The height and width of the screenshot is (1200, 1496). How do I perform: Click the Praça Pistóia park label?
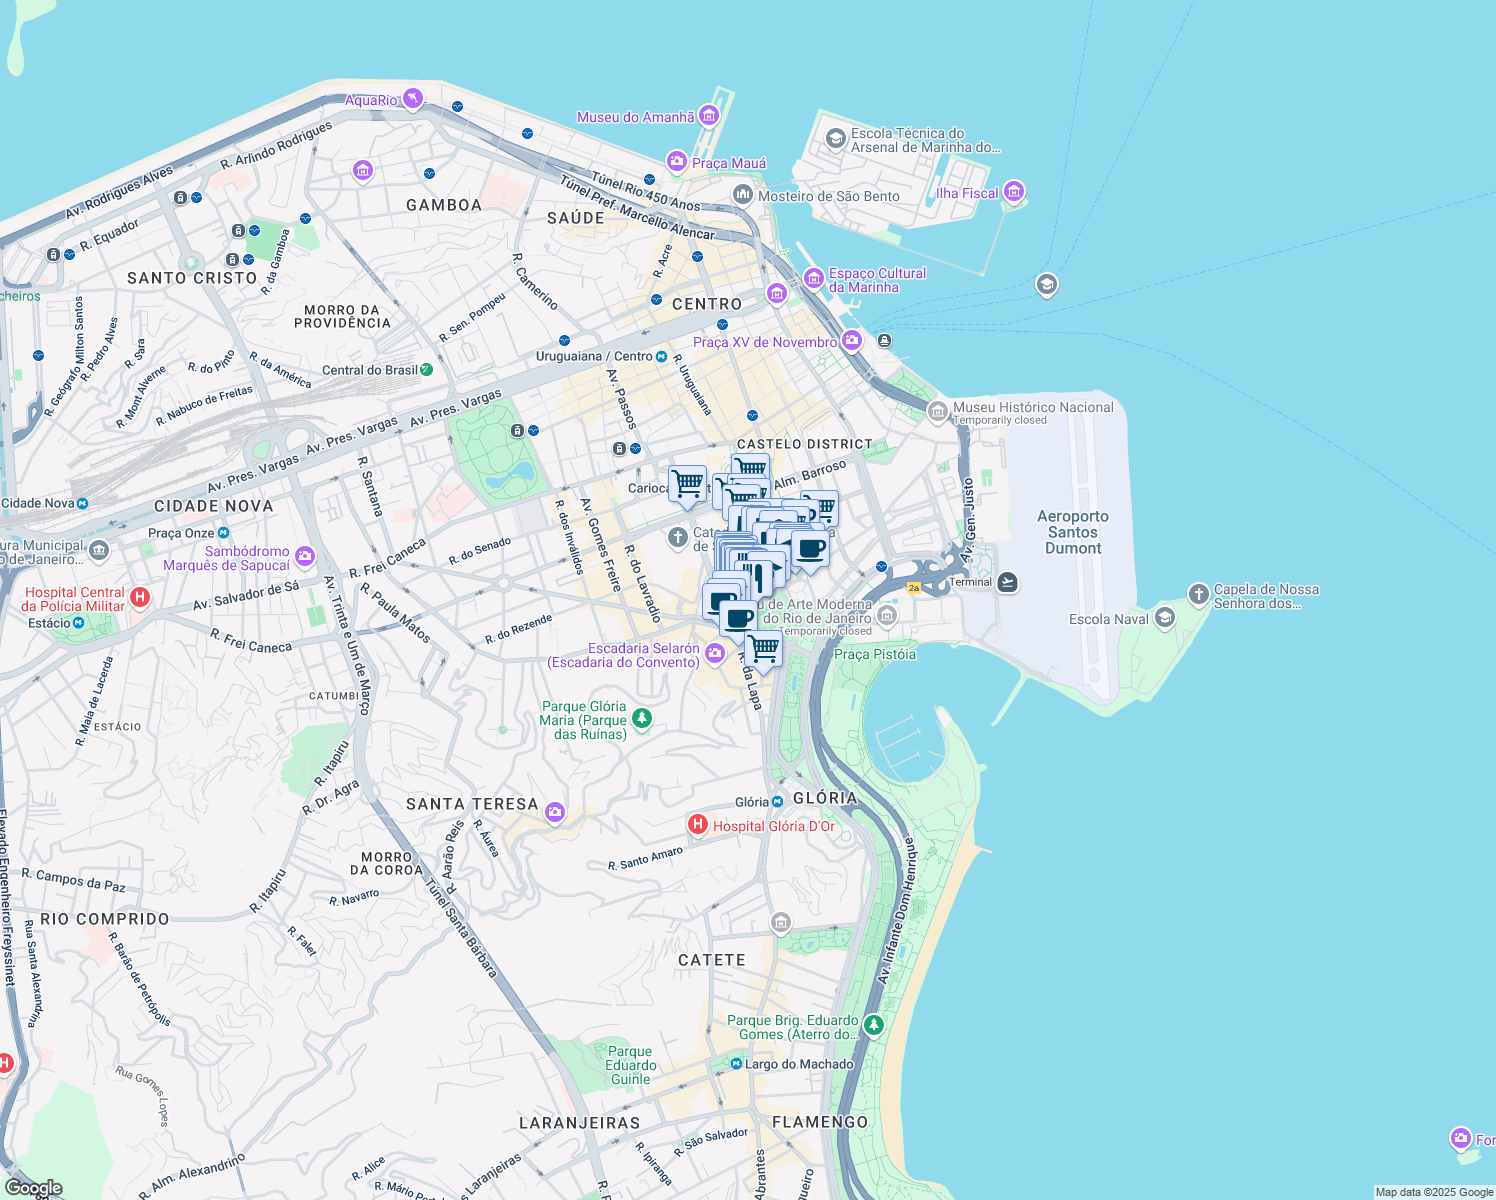coord(875,654)
